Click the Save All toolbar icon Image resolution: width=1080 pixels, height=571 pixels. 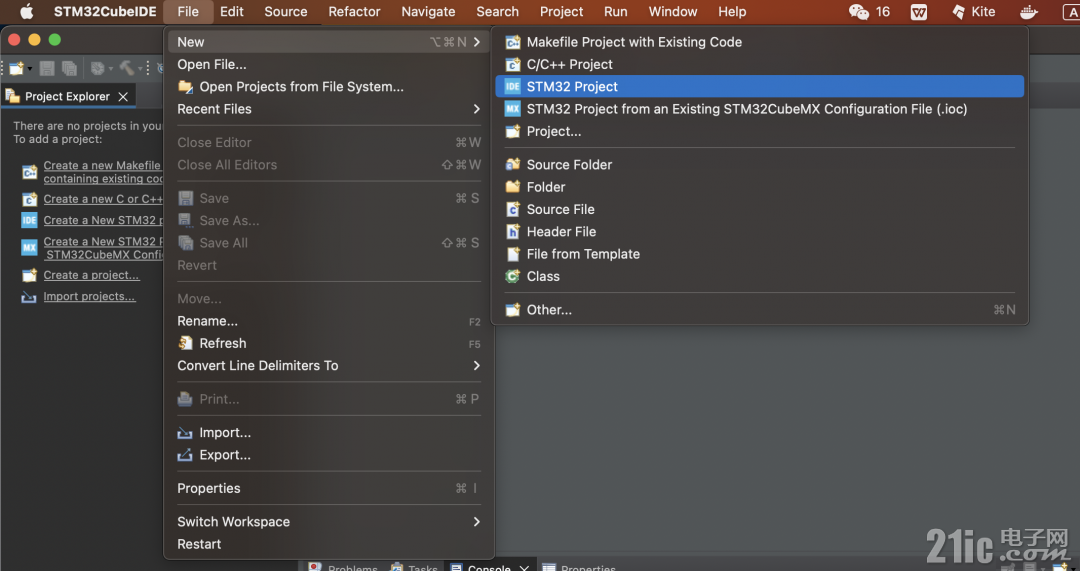[69, 68]
